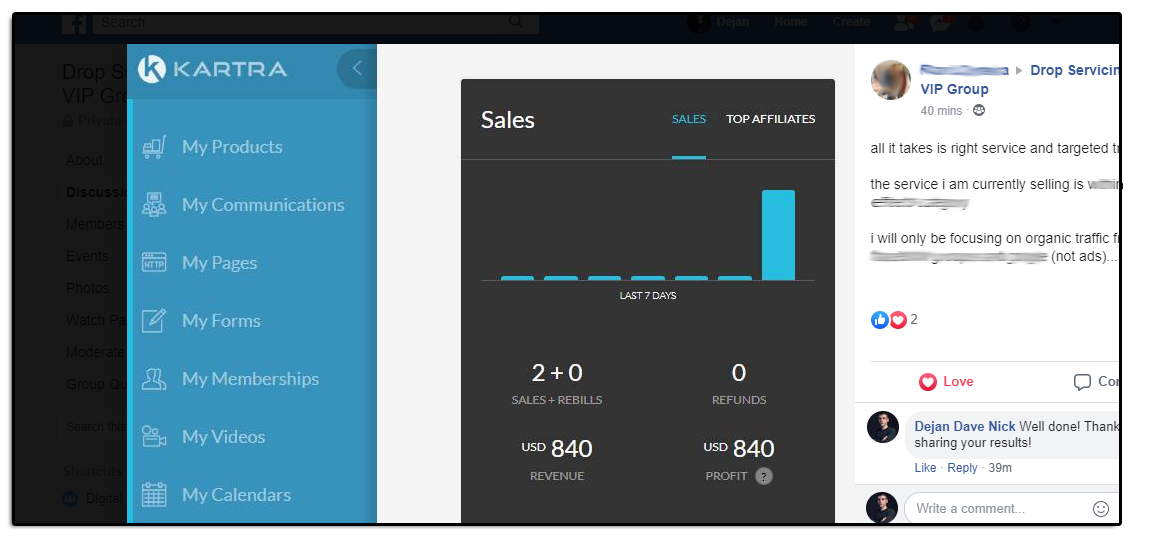Screen dimensions: 1149x544
Task: Open the Dejan profile in top bar
Action: click(x=719, y=23)
